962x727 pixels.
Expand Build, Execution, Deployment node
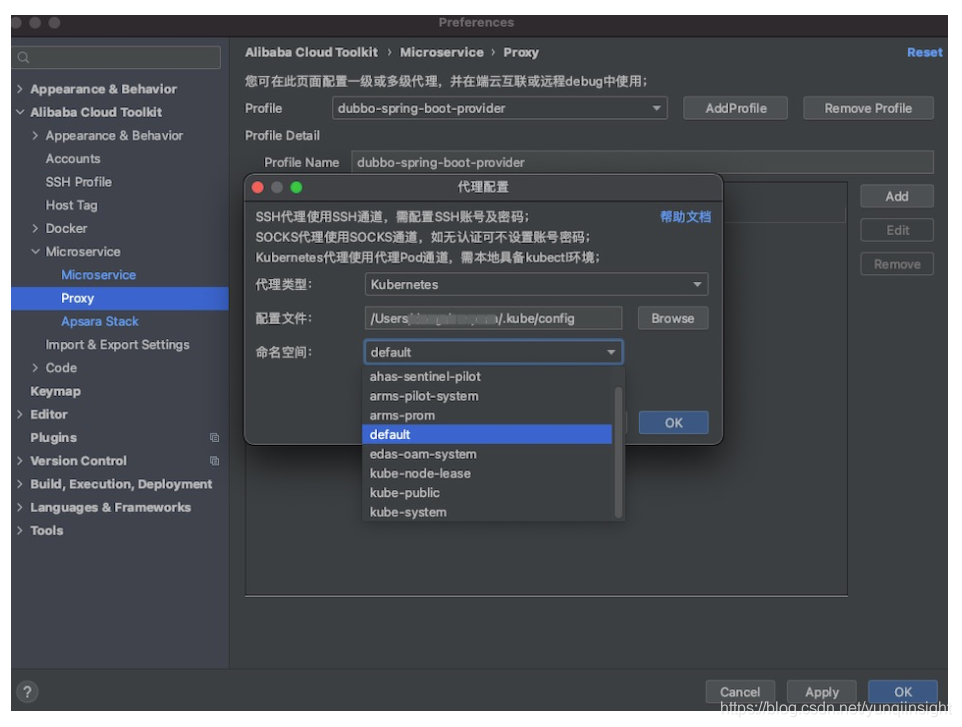click(20, 484)
